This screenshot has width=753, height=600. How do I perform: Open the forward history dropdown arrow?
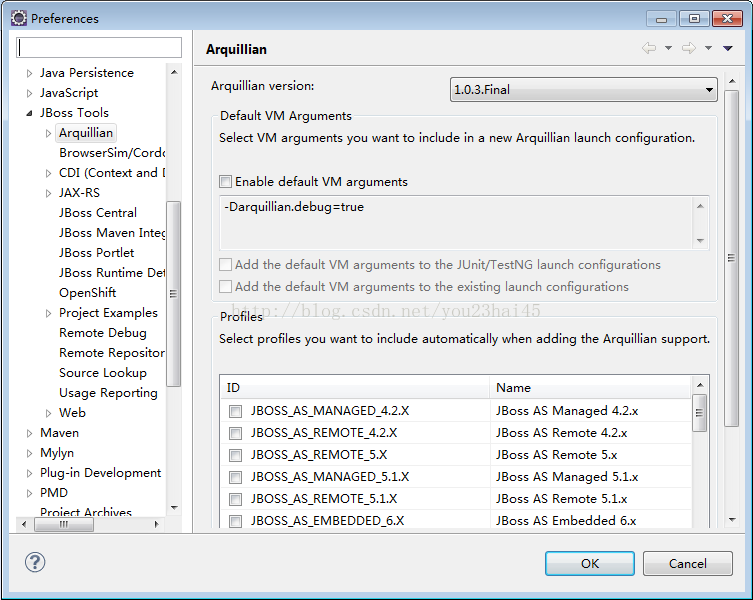[708, 48]
